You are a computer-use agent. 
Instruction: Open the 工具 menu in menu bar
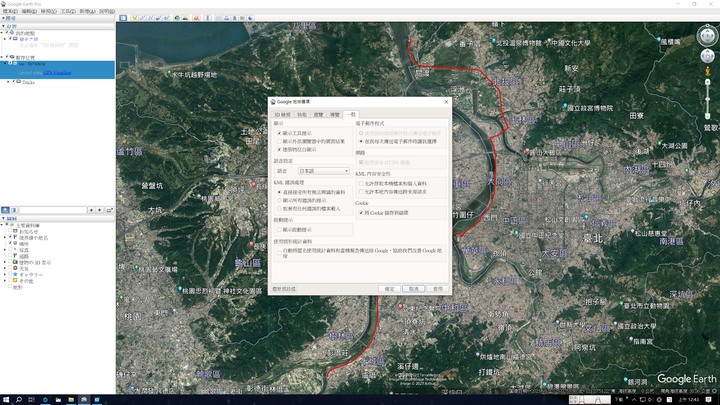[68, 11]
